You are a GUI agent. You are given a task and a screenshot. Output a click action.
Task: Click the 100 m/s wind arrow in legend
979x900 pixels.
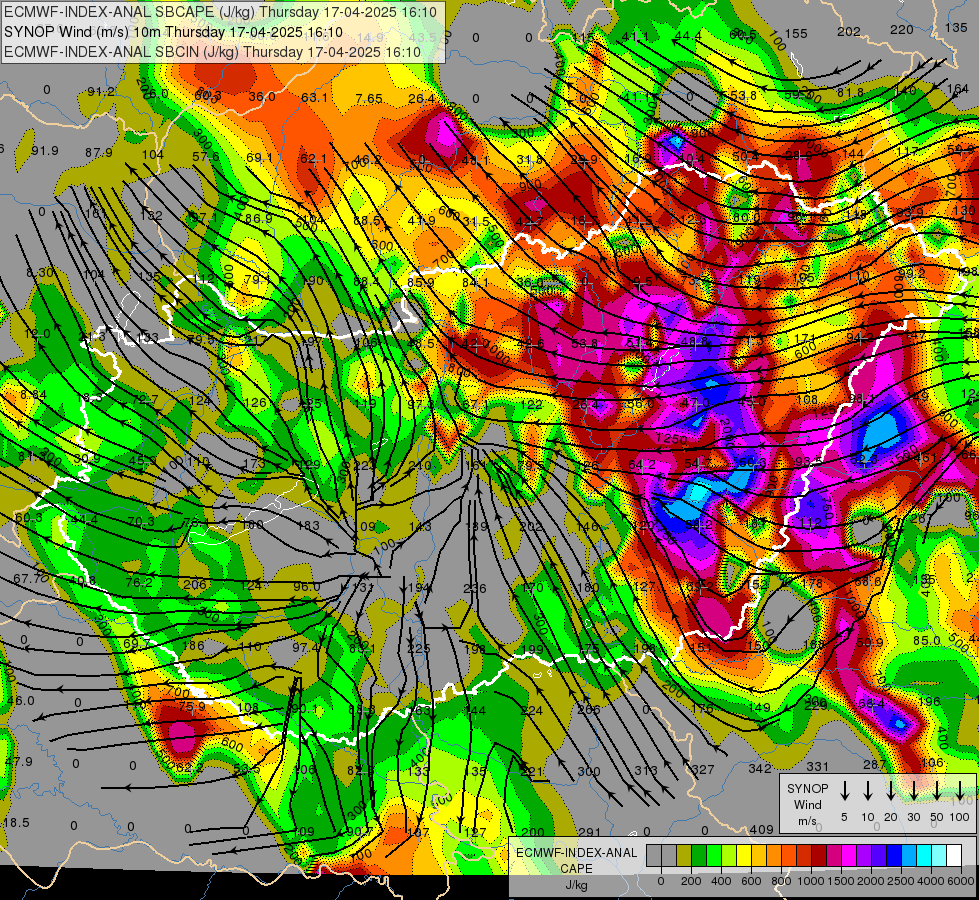coord(960,790)
